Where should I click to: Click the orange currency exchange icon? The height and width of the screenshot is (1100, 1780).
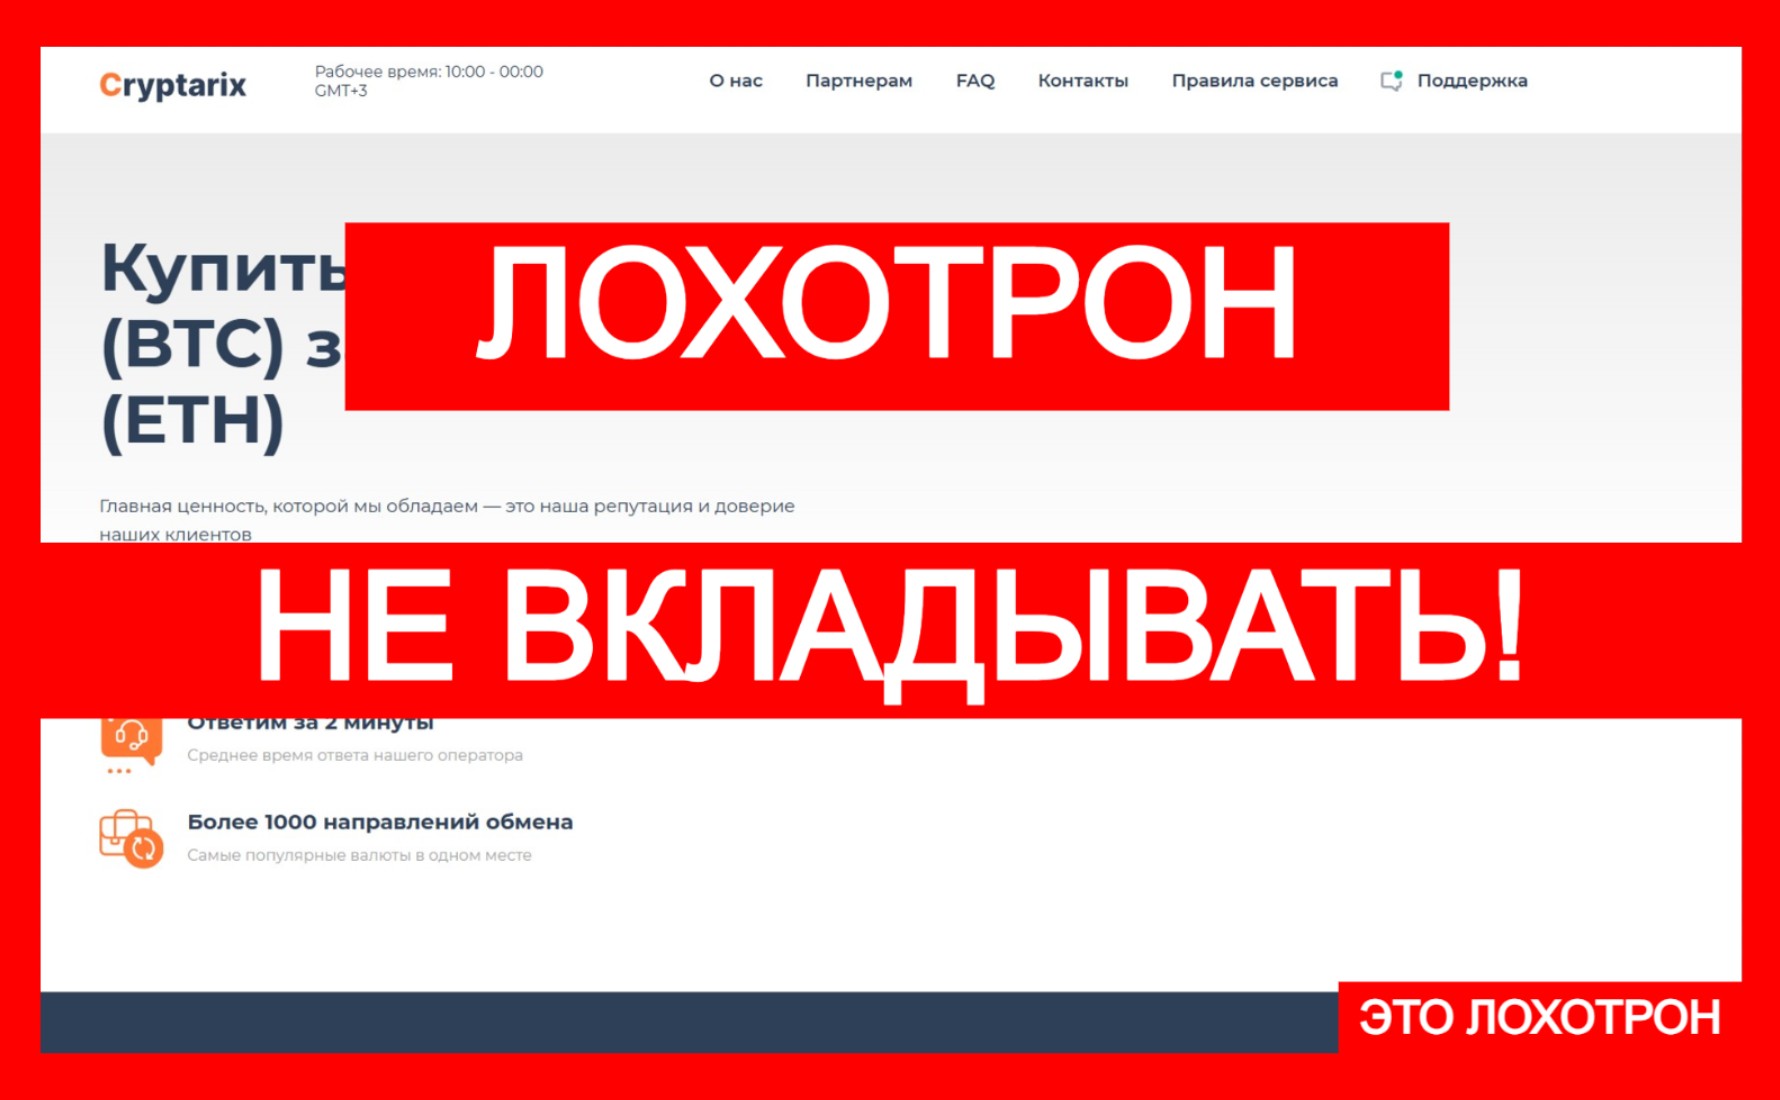tap(131, 838)
